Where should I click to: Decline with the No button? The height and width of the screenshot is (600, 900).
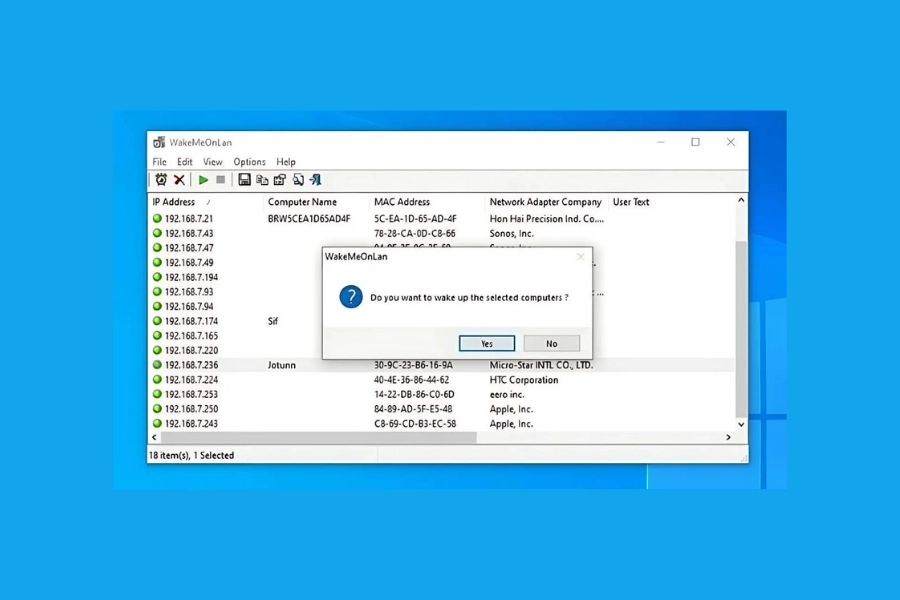coord(552,343)
